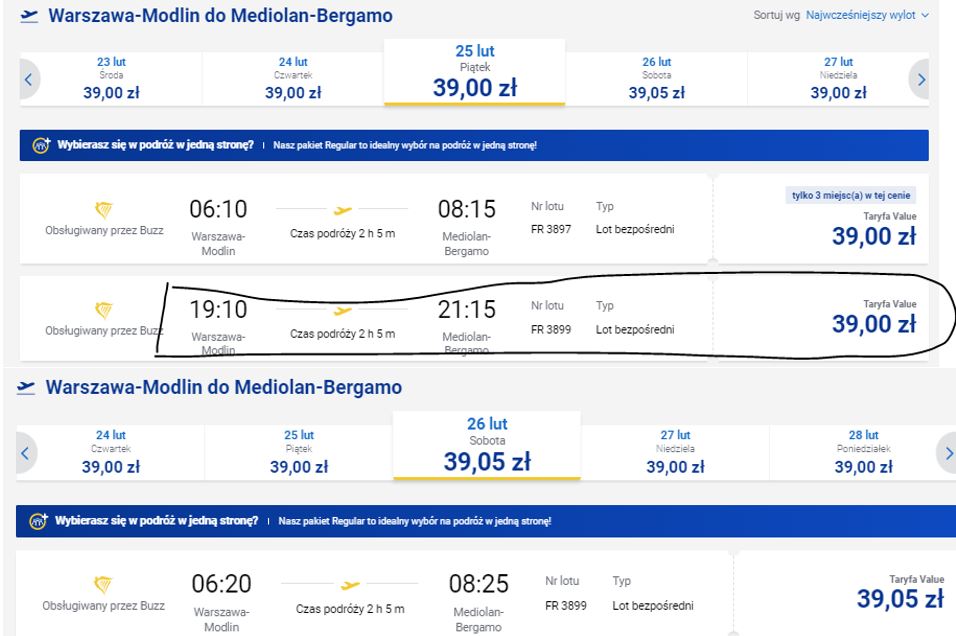
Task: Click the previous dates arrow in lower carousel
Action: 26,453
